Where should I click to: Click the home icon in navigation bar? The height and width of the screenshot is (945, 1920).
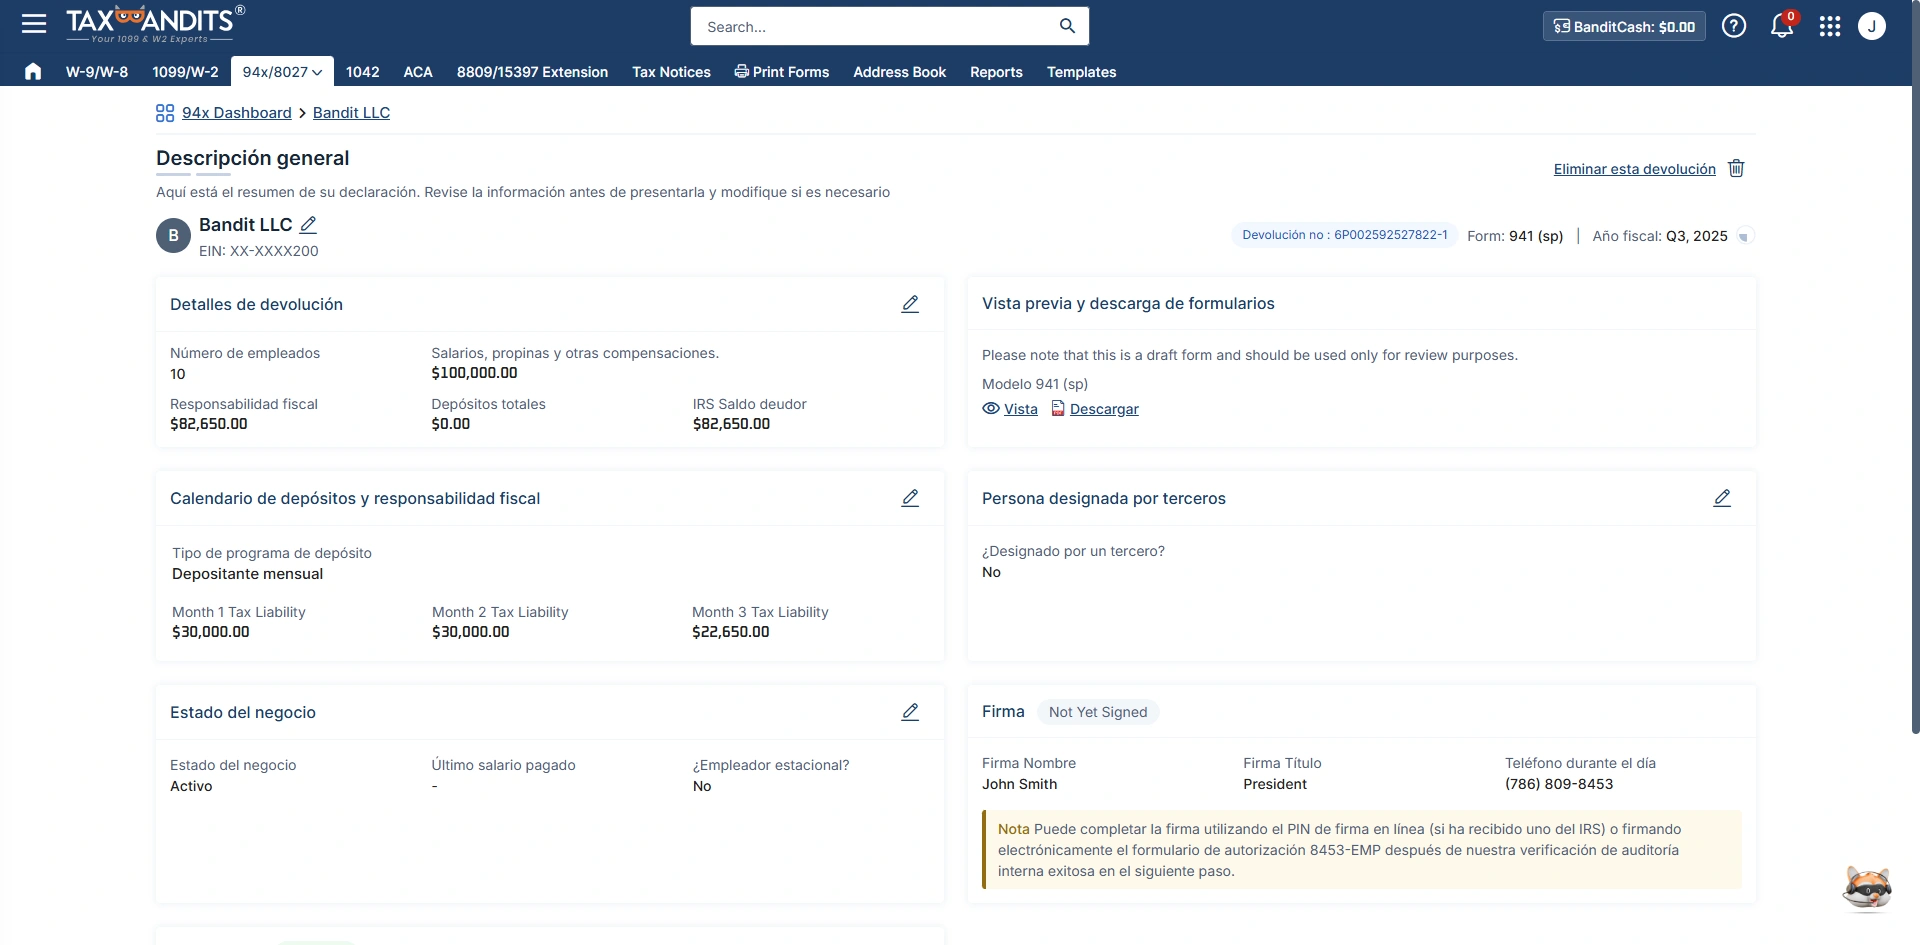tap(33, 71)
